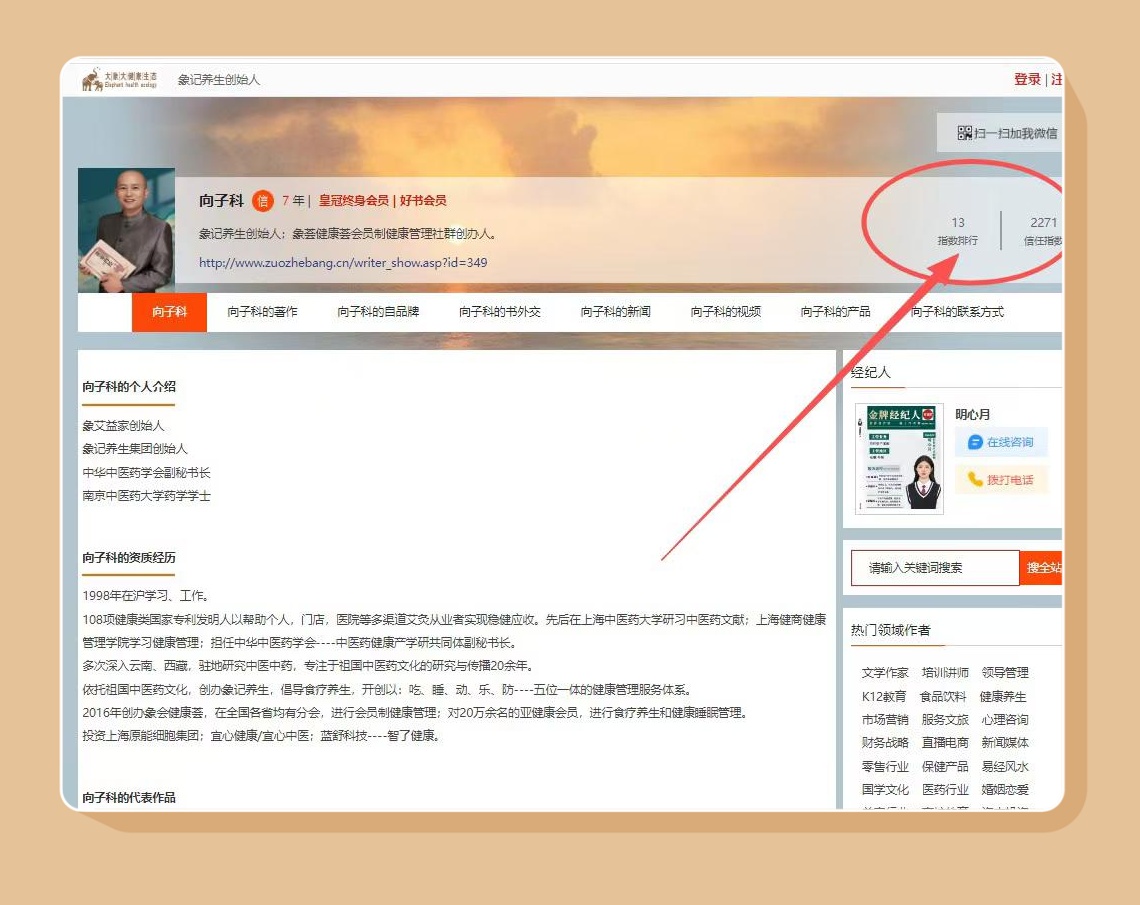Click the 拨打电话 phone button
This screenshot has width=1140, height=905.
pyautogui.click(x=1000, y=479)
